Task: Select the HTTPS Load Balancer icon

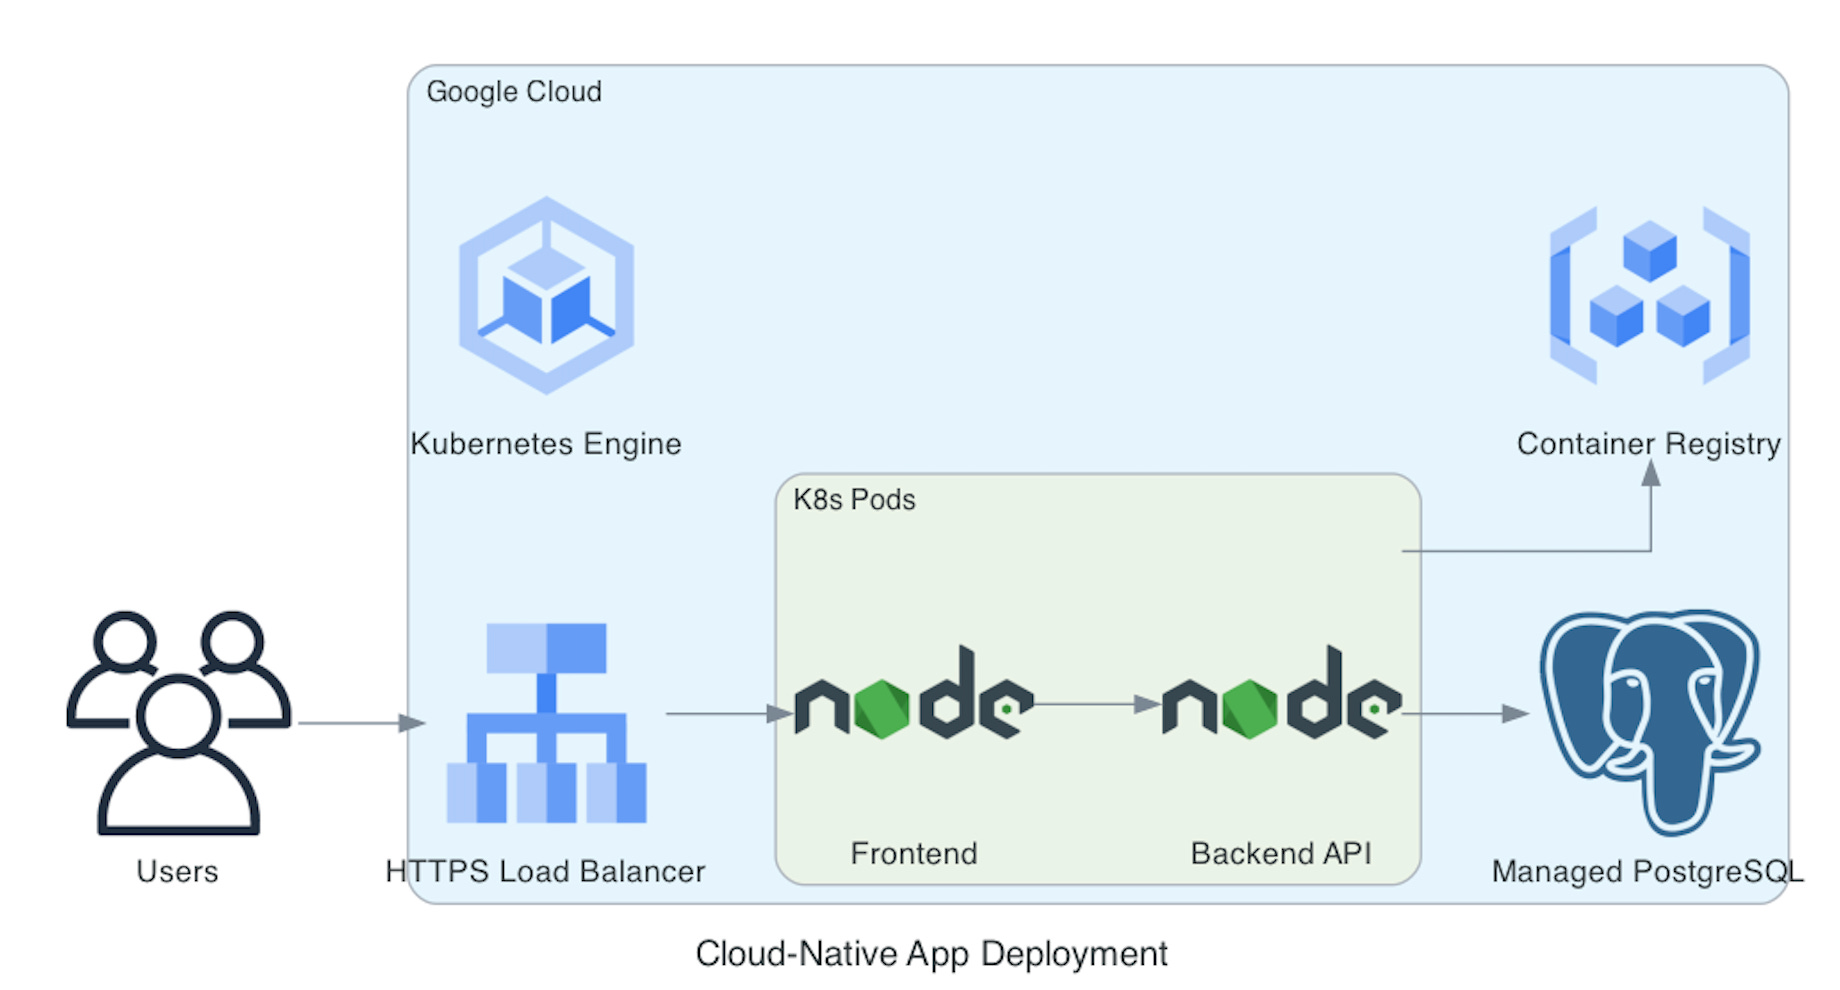Action: pyautogui.click(x=548, y=722)
